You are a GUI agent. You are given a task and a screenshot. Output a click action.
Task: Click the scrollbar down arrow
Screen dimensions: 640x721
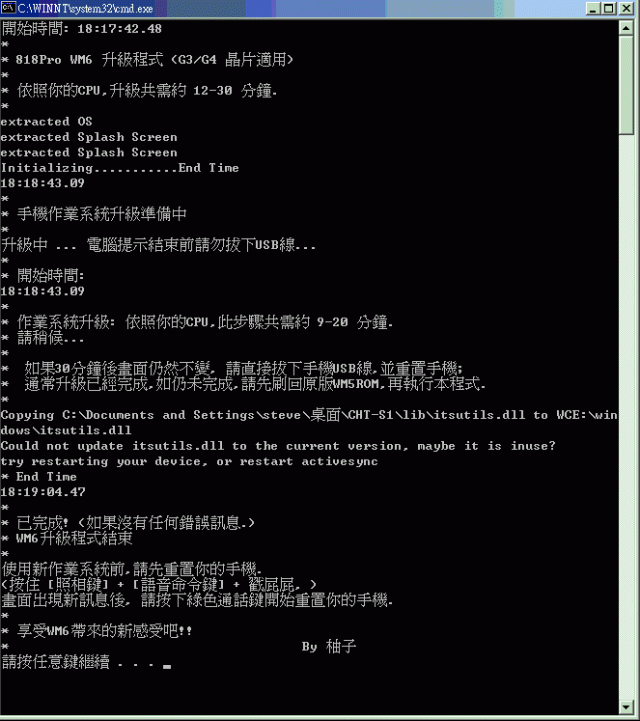pyautogui.click(x=626, y=707)
